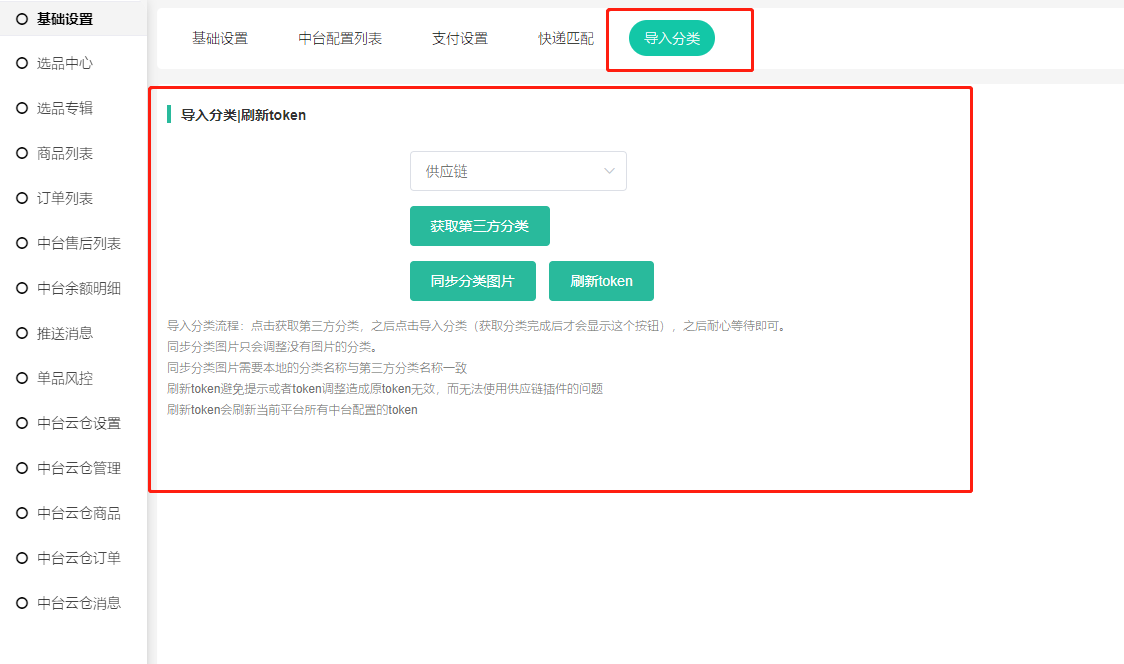
Task: Select 单品风控 in the sidebar
Action: point(65,378)
